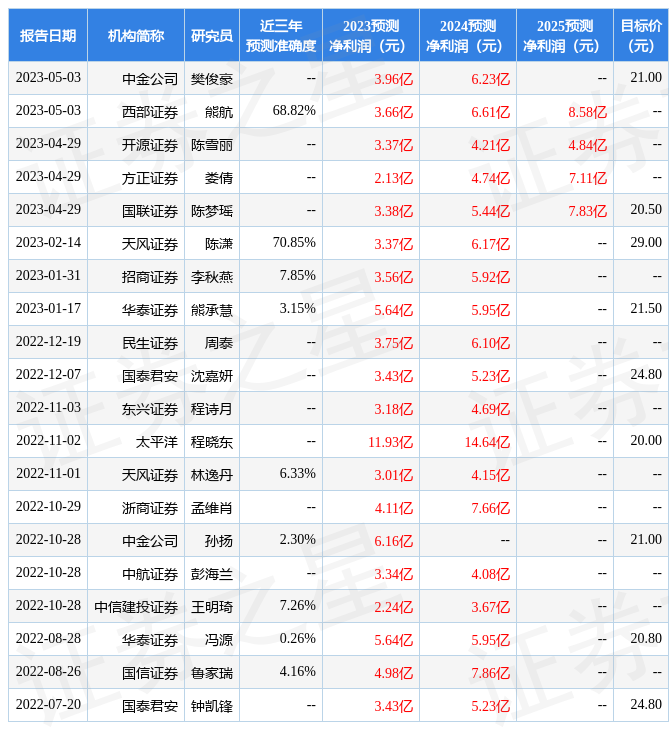
Task: Click researcher 林逸丹
Action: 212,475
